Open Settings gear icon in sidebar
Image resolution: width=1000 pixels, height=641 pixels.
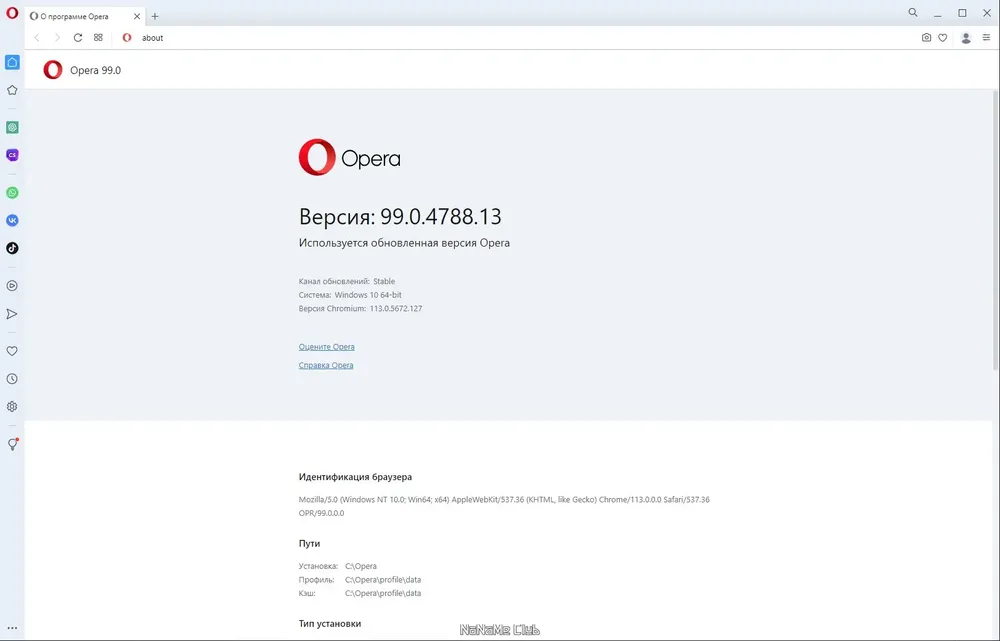12,406
